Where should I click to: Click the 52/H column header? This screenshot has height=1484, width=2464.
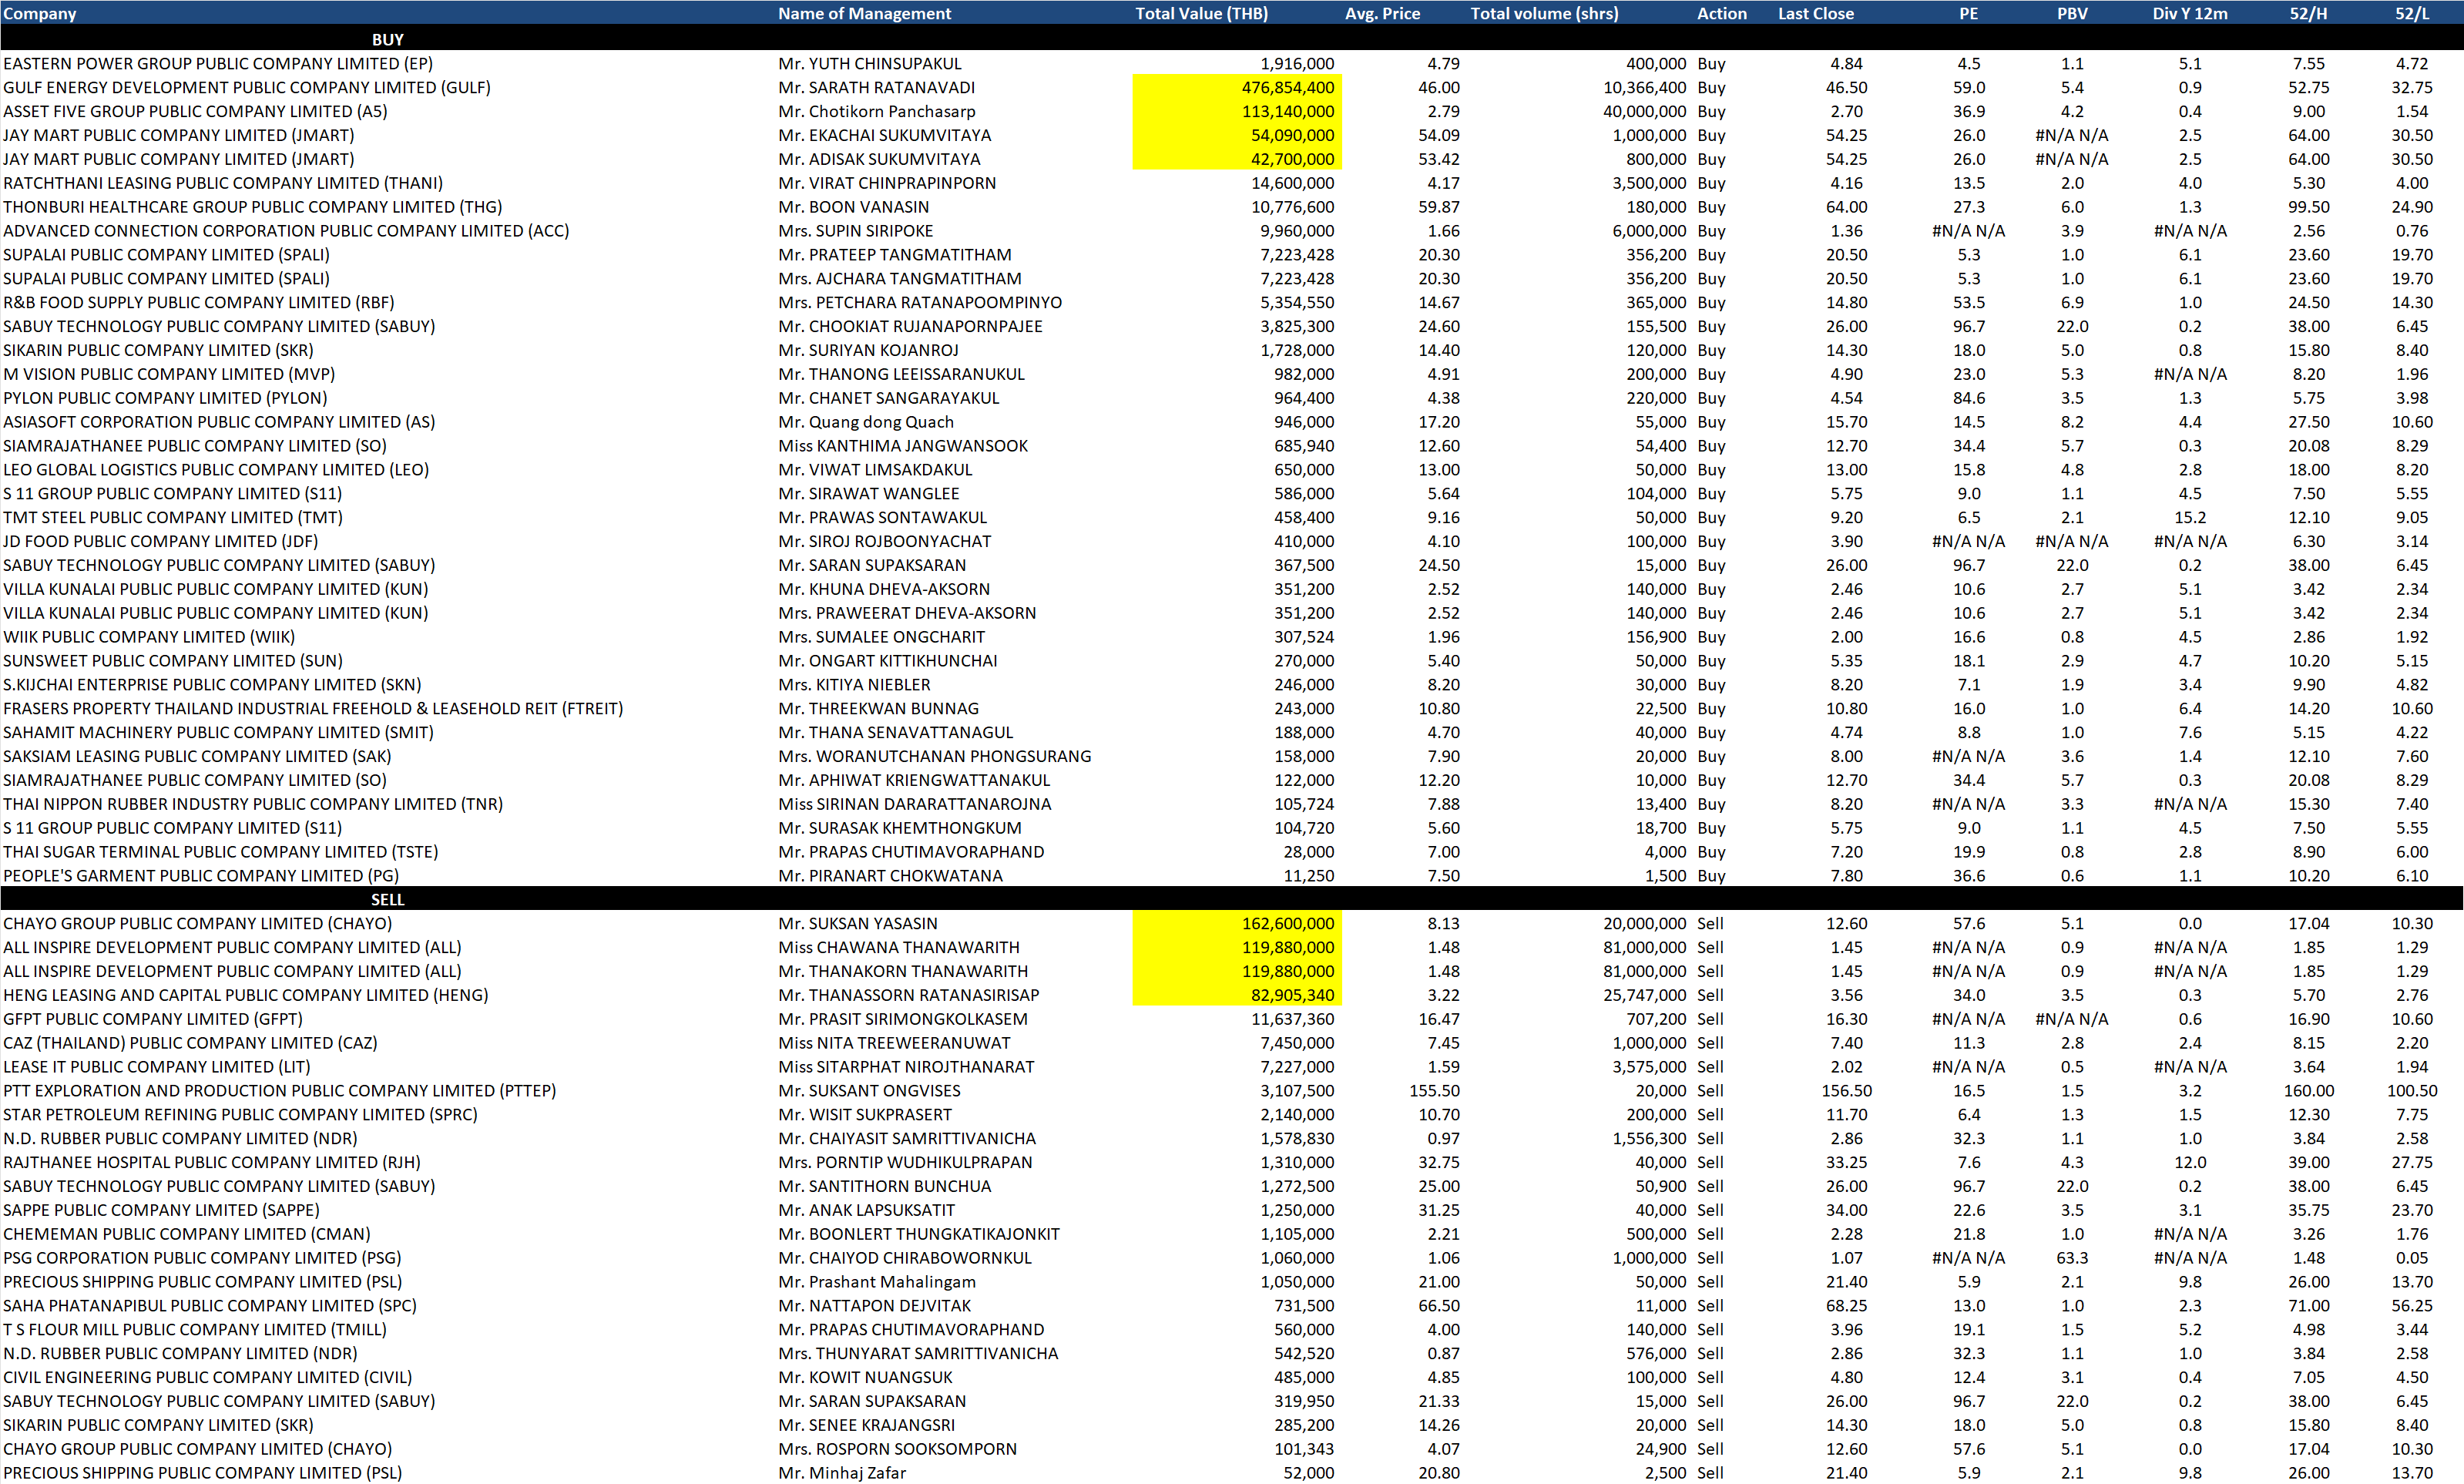(2308, 13)
